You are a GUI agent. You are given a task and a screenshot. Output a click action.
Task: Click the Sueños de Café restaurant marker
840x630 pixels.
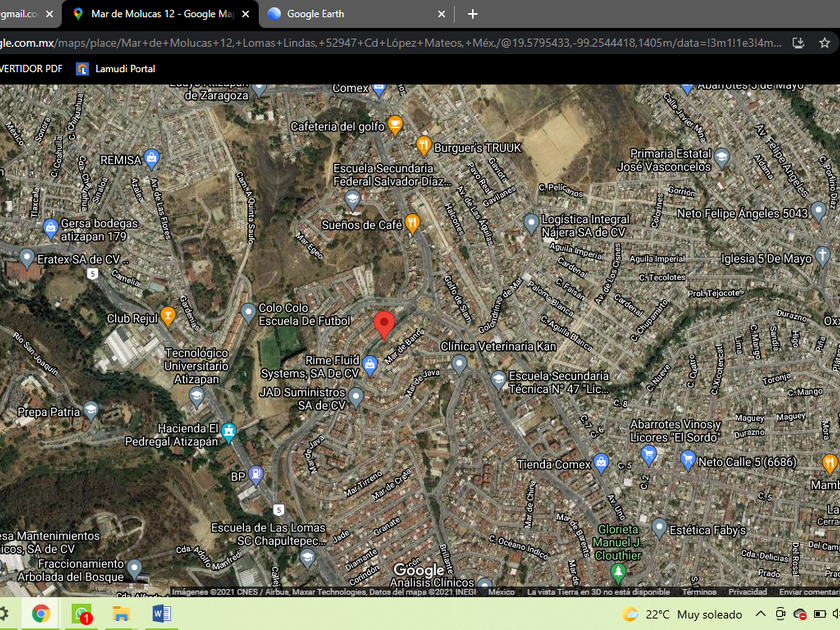[x=412, y=224]
